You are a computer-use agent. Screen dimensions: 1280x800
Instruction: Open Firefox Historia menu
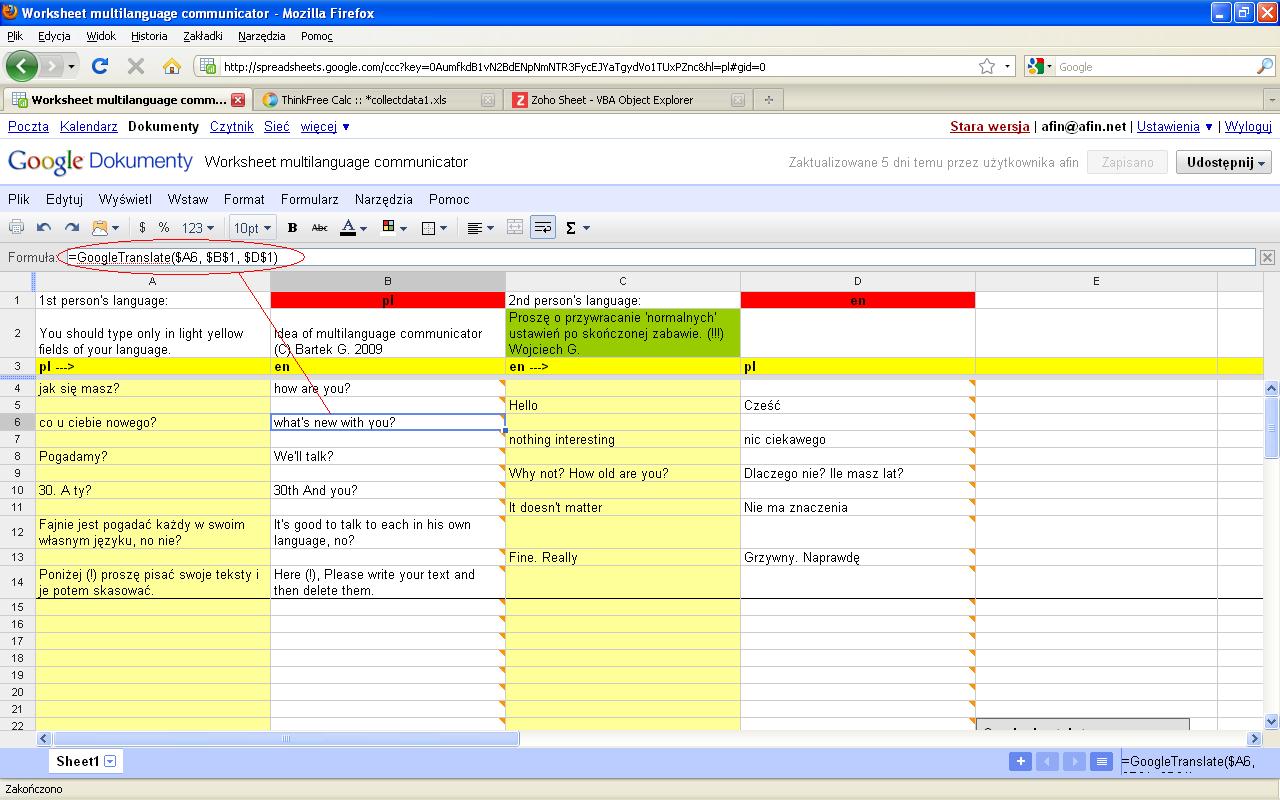point(149,36)
